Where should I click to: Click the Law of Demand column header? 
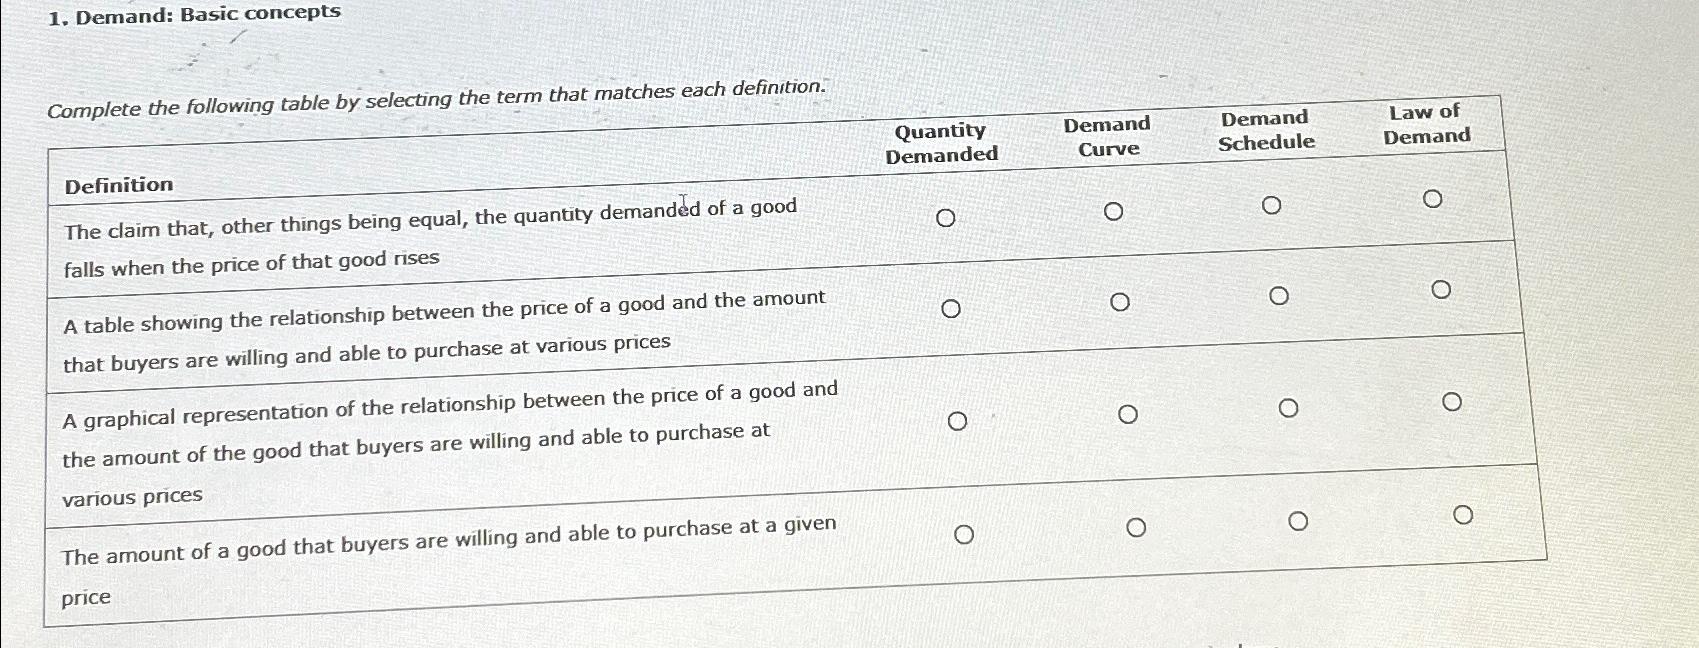pos(1423,128)
